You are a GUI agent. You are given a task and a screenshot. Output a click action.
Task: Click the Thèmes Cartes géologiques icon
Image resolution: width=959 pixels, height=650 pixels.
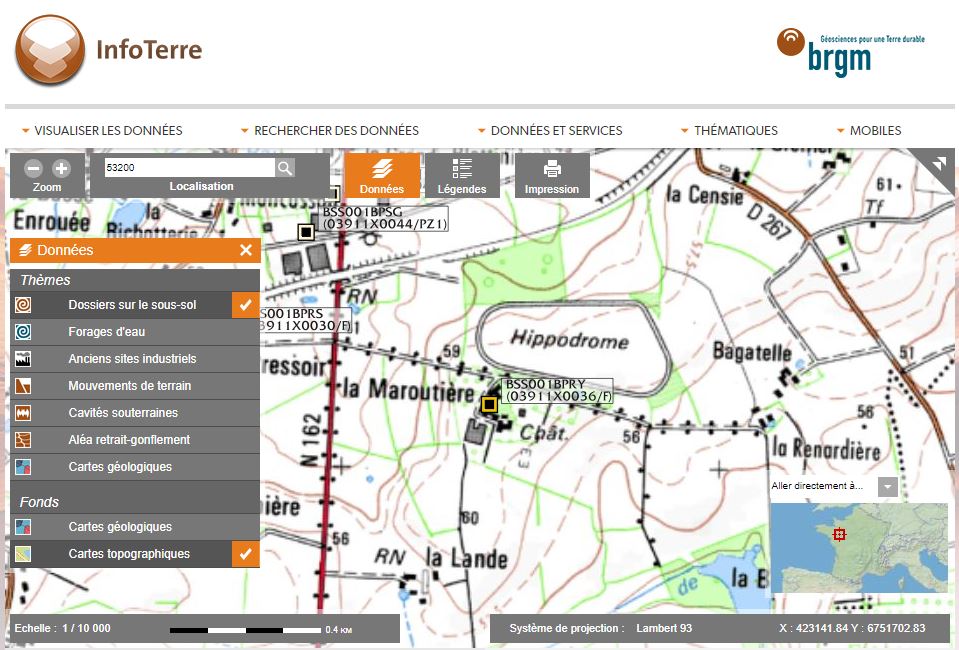click(23, 467)
